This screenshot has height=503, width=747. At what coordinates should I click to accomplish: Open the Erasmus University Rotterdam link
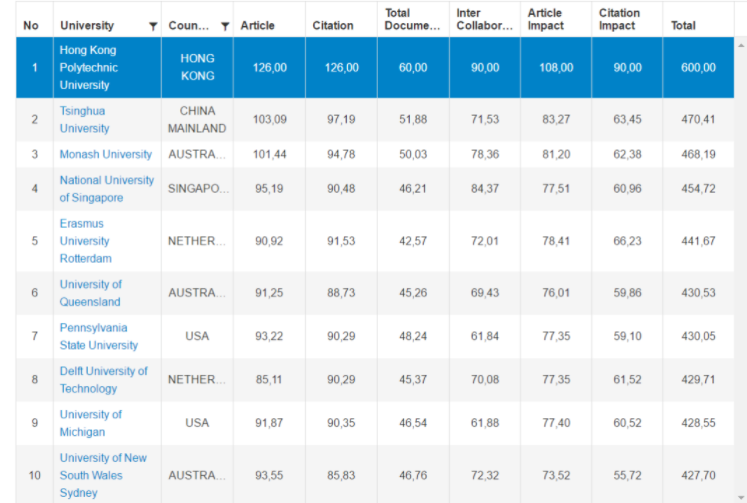pyautogui.click(x=86, y=241)
